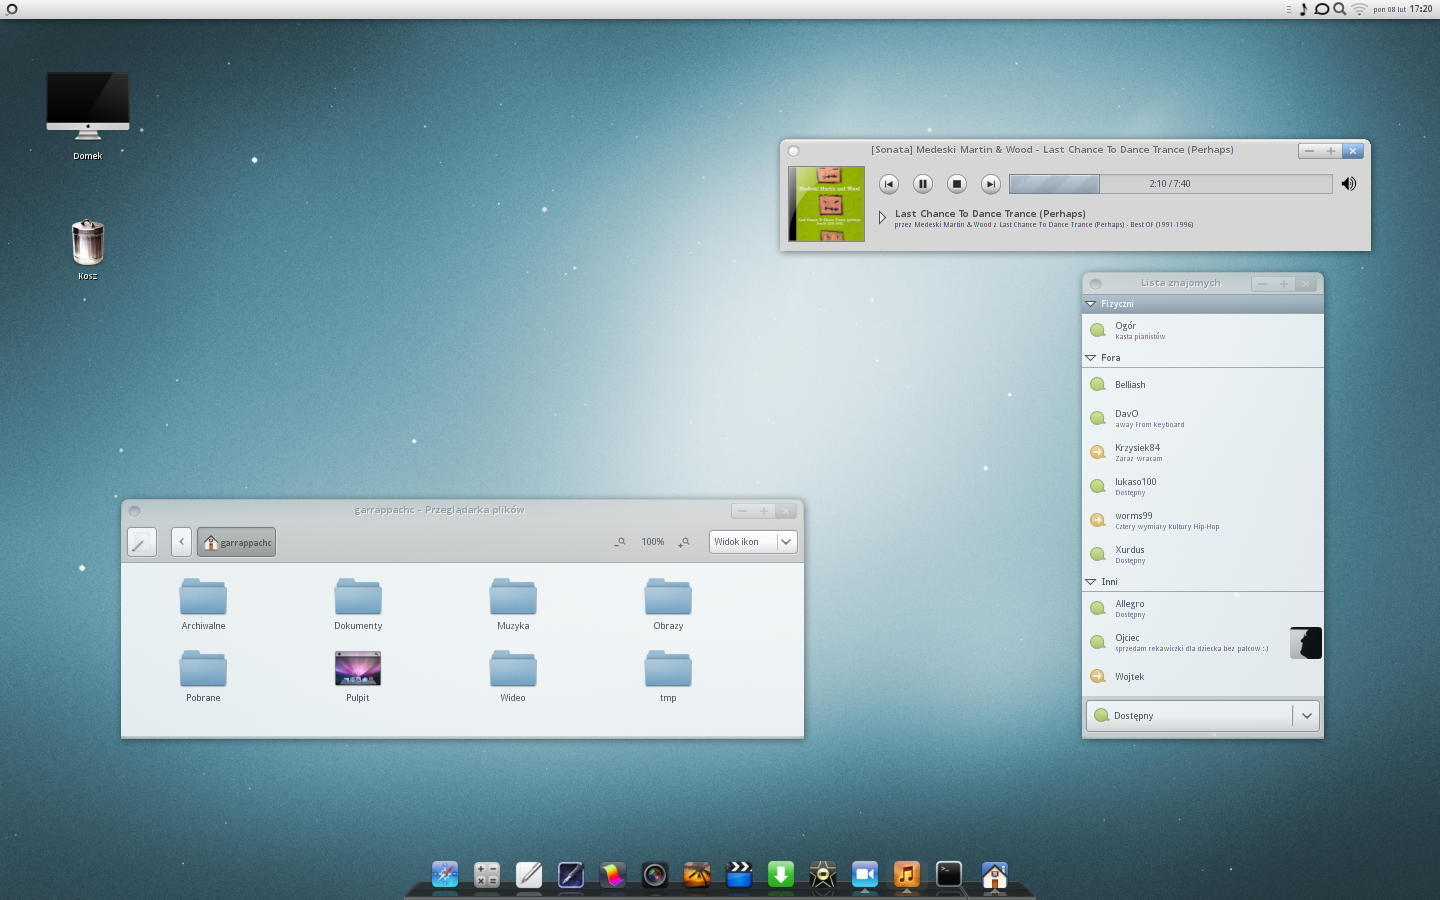Collapse the Fizyczni contact group
The width and height of the screenshot is (1440, 900).
1091,303
